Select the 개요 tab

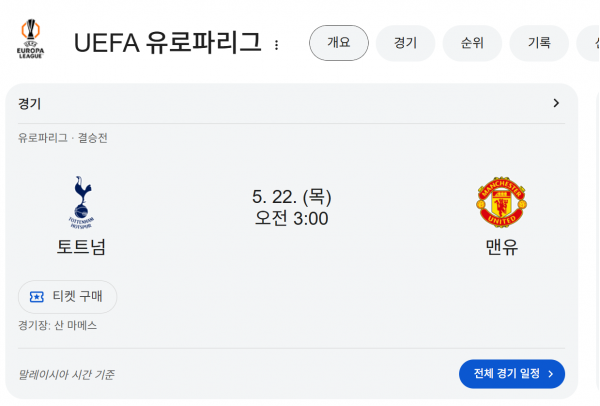click(339, 43)
